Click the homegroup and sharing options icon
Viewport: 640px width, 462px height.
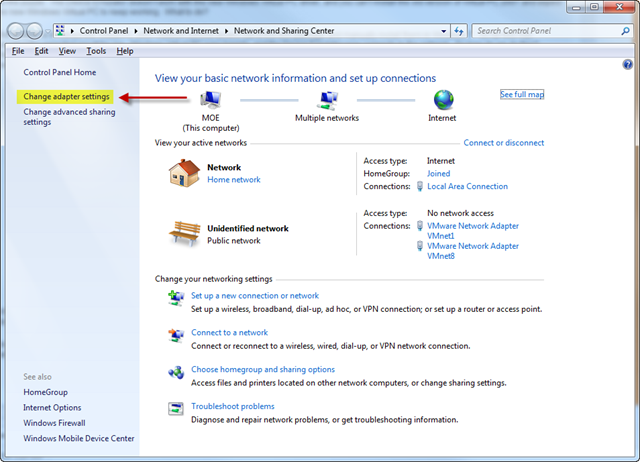(175, 371)
